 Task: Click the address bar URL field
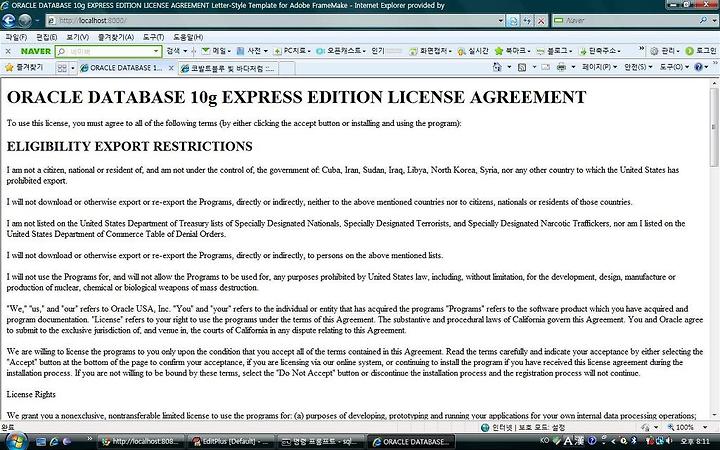272,20
